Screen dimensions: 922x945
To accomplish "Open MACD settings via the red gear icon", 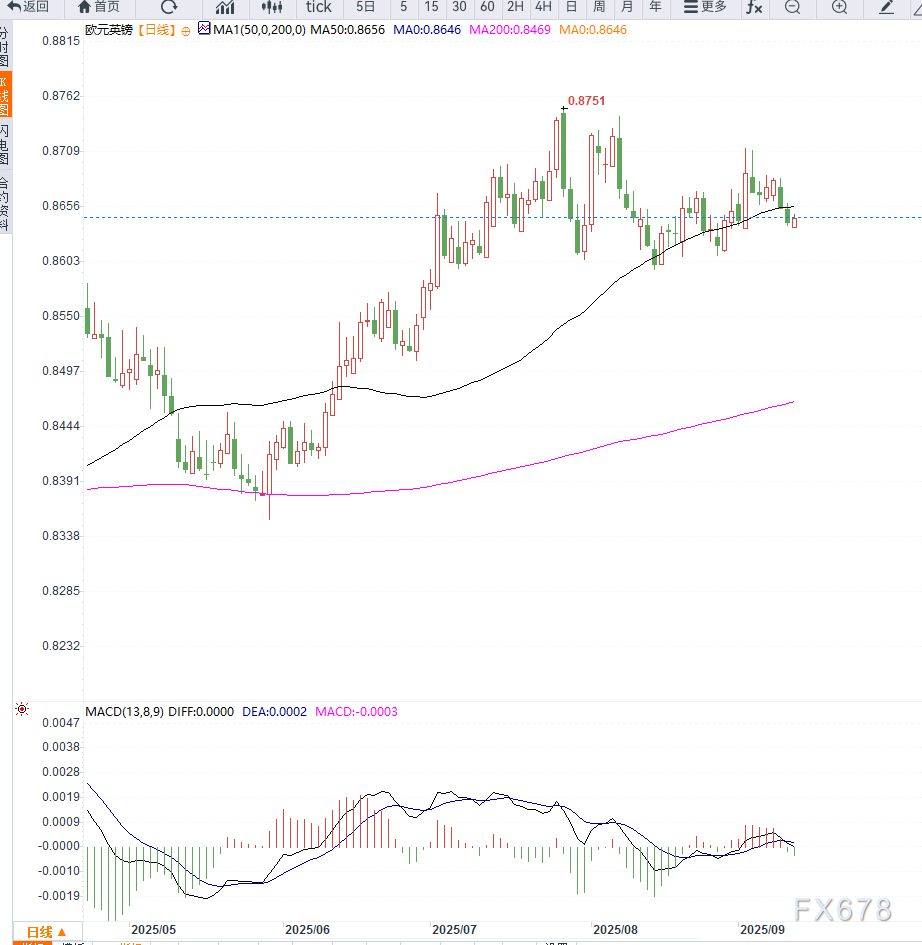I will [x=21, y=709].
